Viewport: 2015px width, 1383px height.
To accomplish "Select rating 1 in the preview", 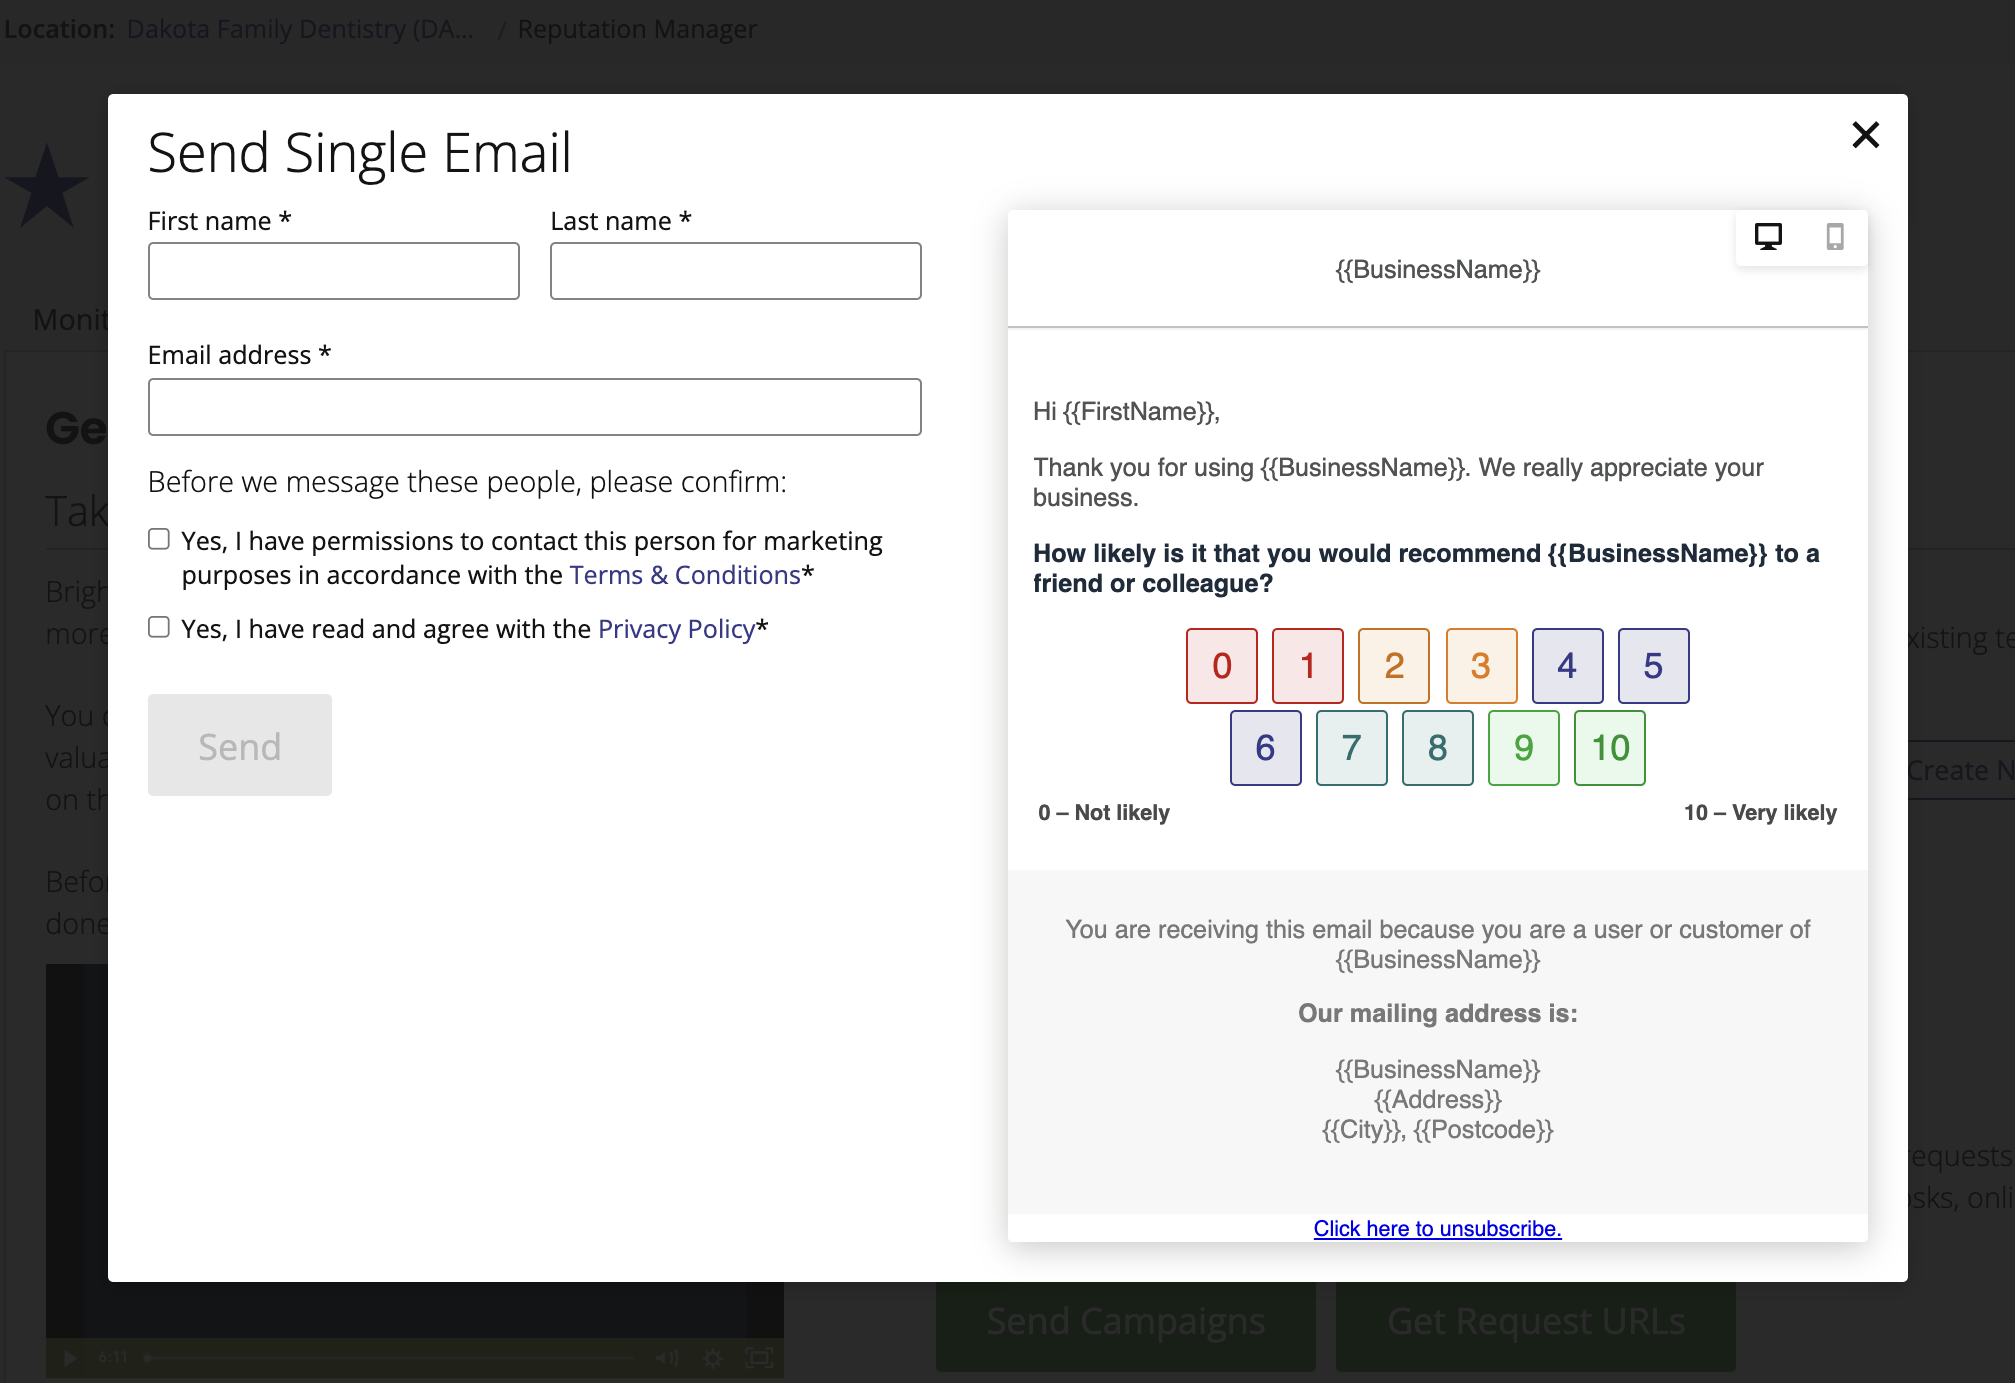I will coord(1308,666).
